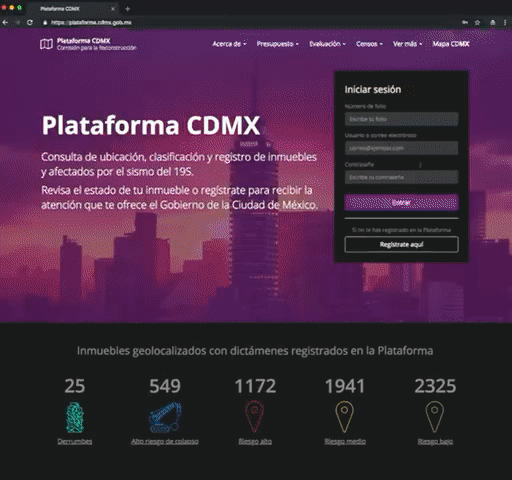Click the 1172 count number
This screenshot has height=480, width=512.
(255, 386)
